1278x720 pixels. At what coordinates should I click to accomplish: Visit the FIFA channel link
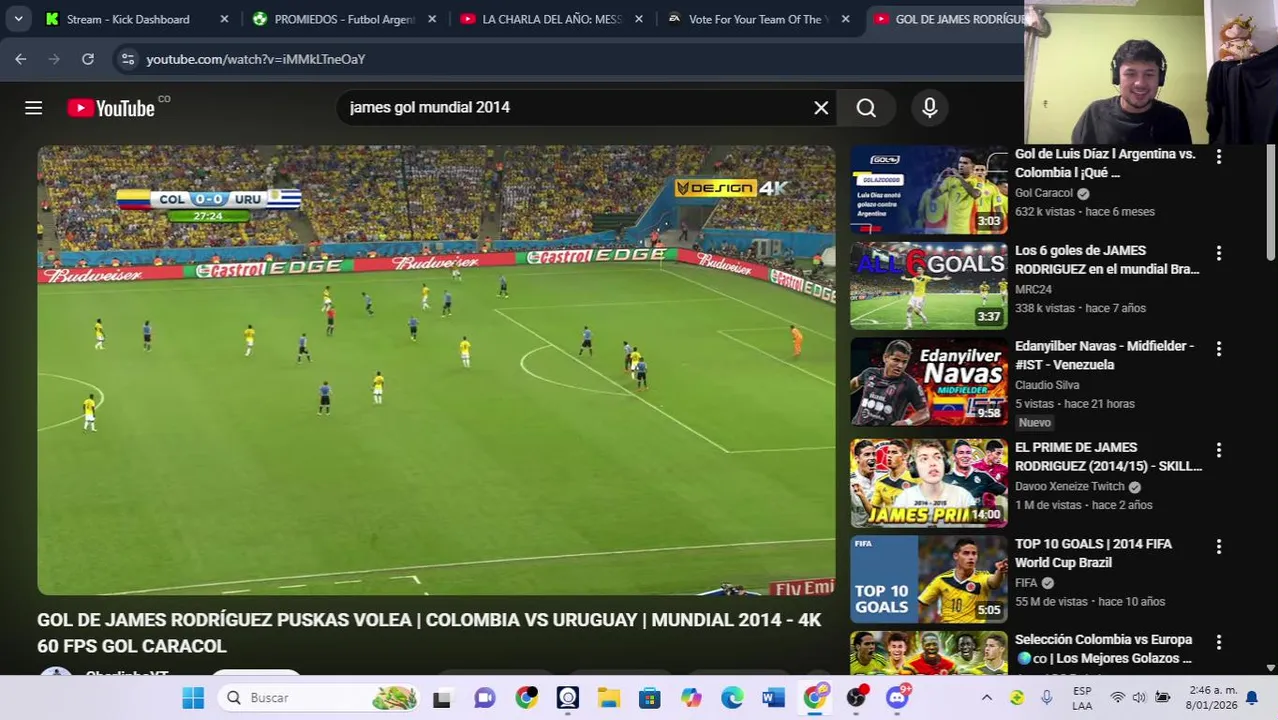coord(1026,583)
